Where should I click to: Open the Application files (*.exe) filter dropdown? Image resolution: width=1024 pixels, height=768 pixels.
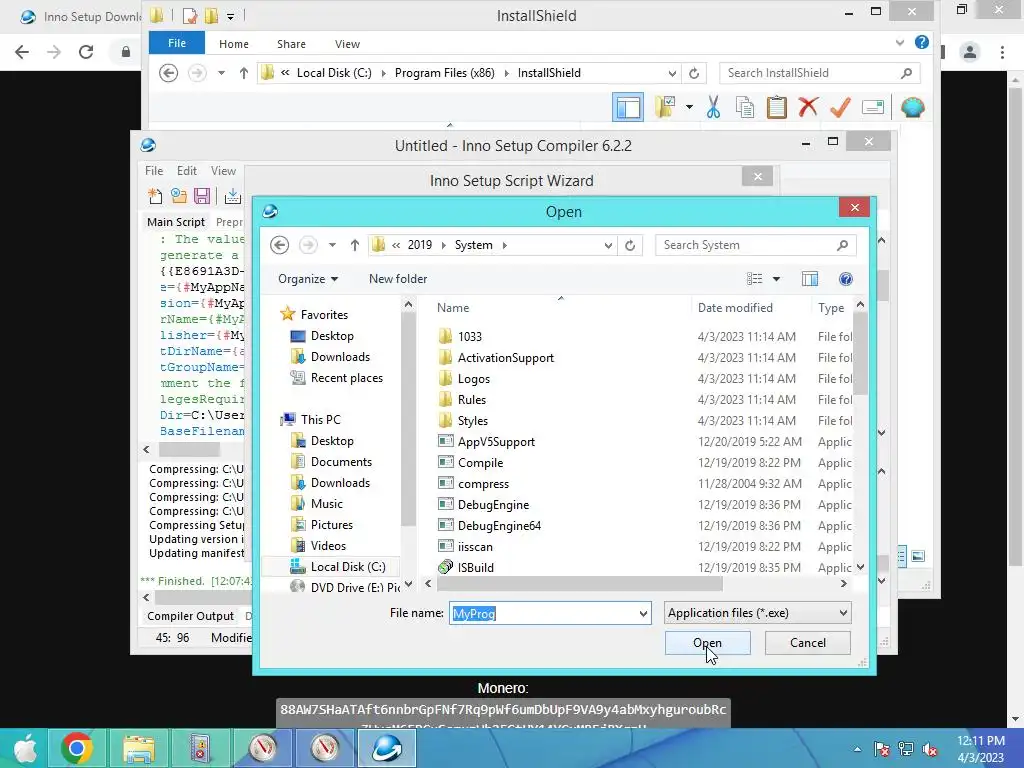pyautogui.click(x=758, y=613)
